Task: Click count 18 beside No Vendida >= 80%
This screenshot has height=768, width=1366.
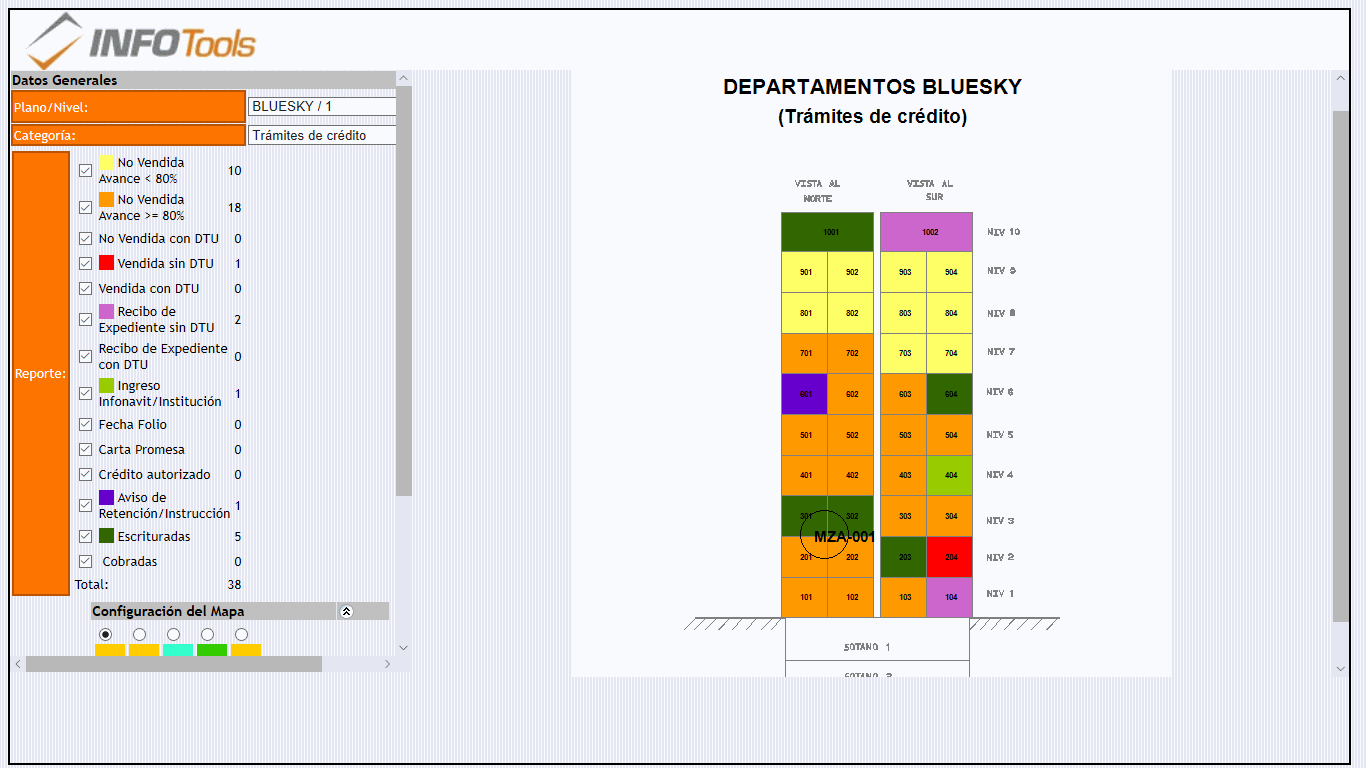Action: tap(234, 208)
